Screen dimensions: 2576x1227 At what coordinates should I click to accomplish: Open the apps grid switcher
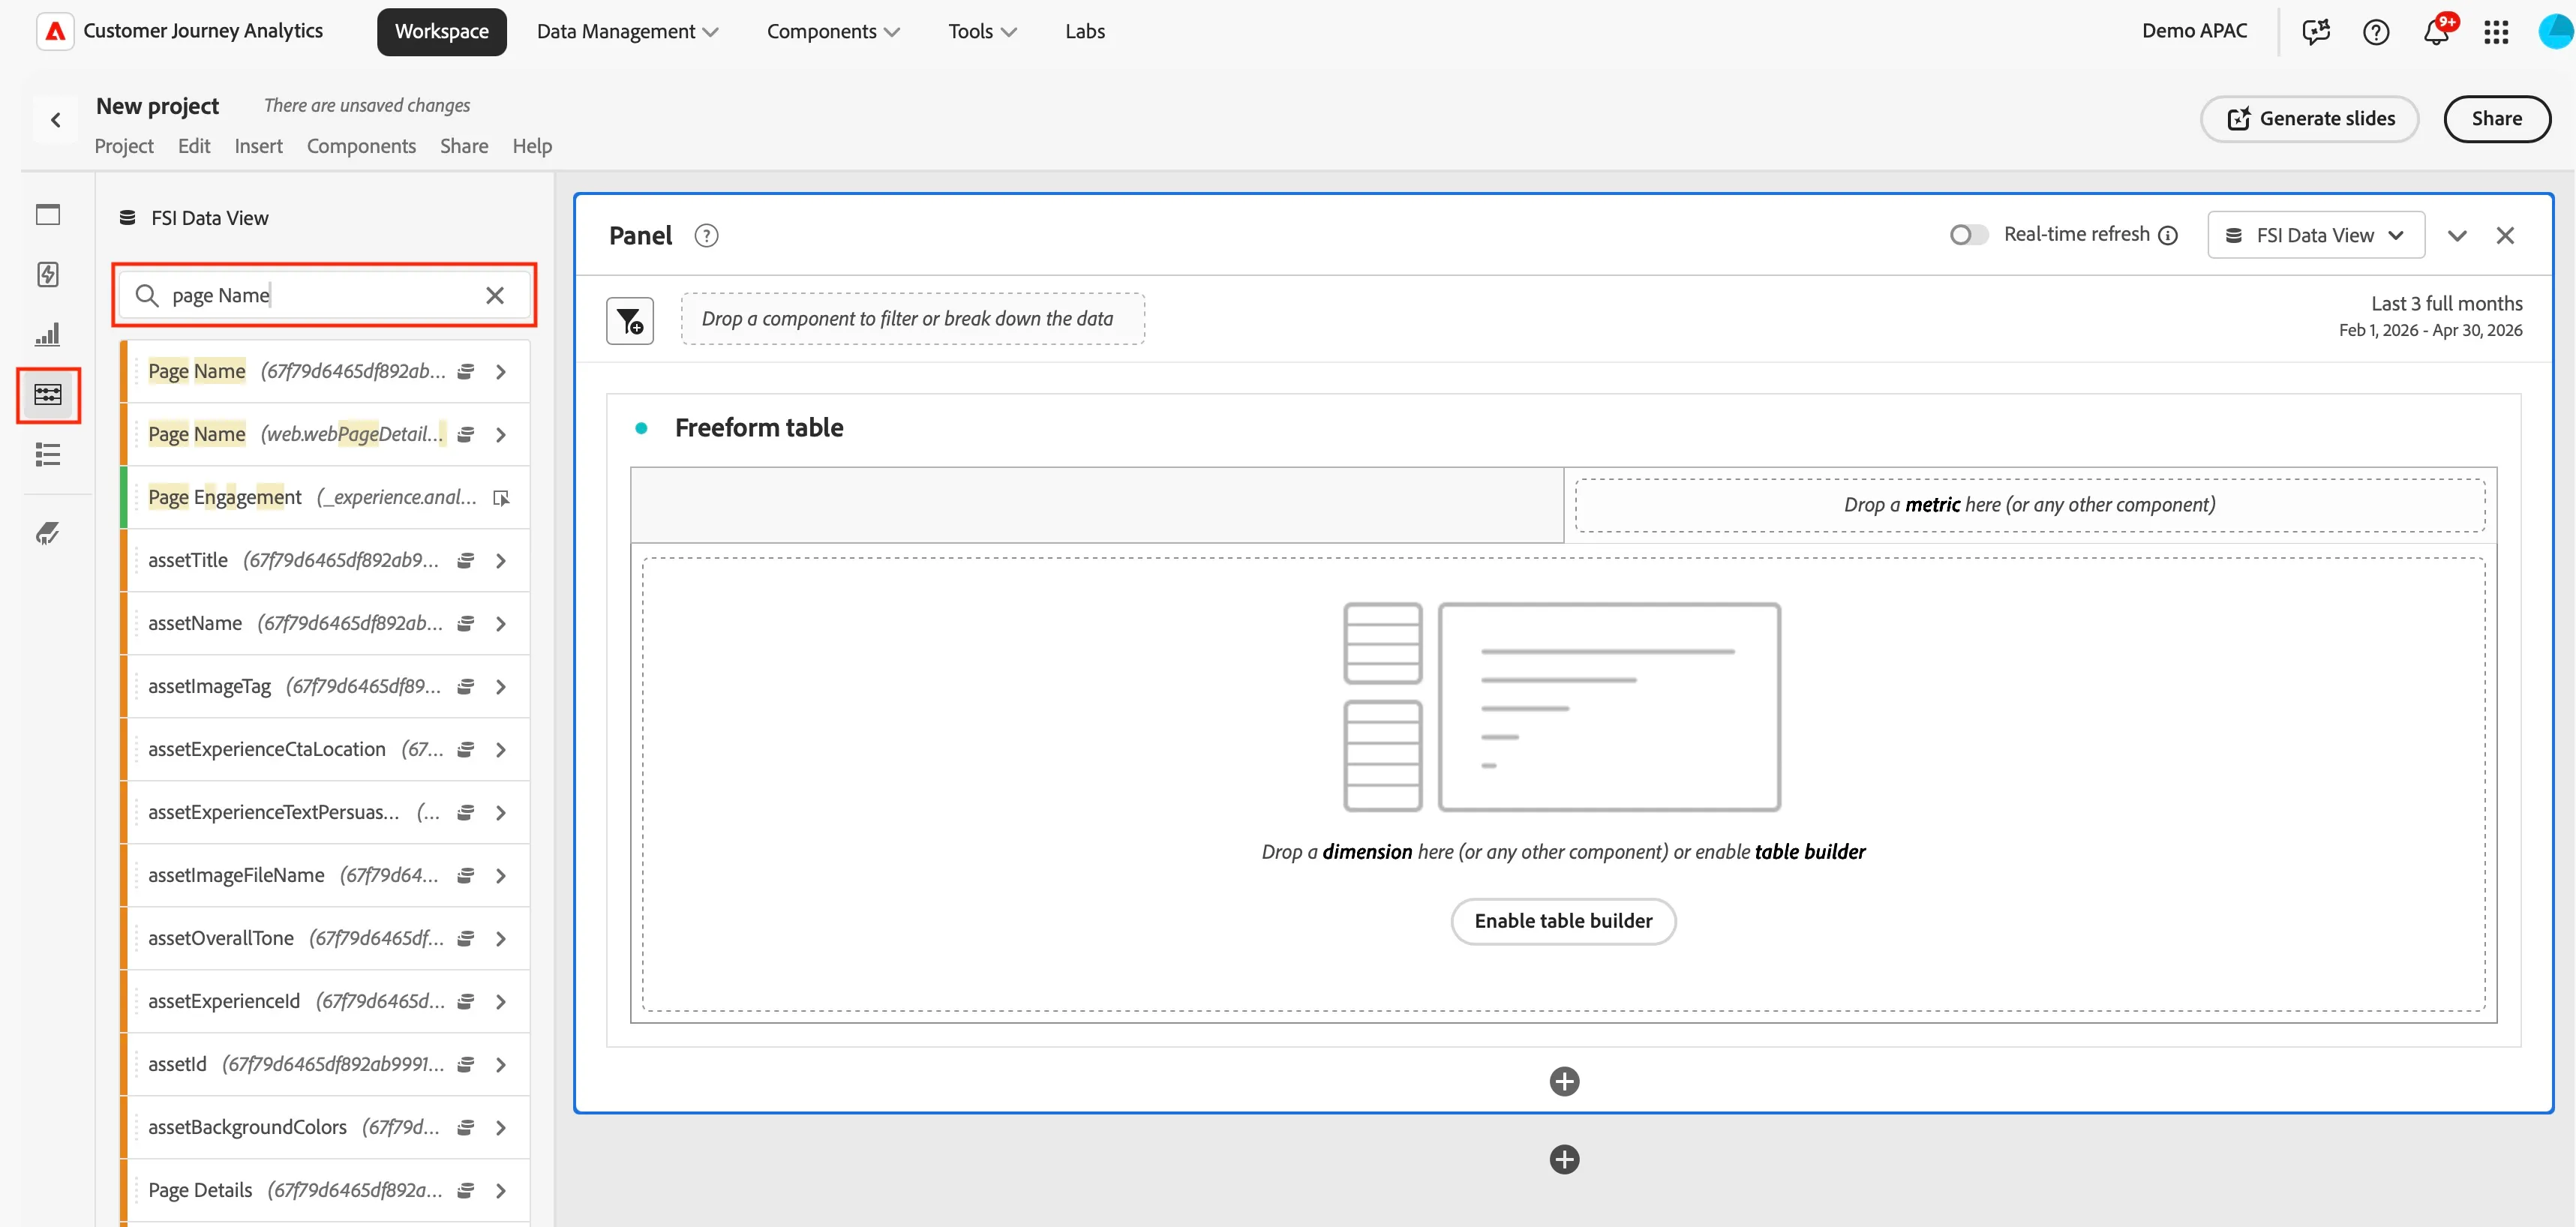pyautogui.click(x=2496, y=32)
